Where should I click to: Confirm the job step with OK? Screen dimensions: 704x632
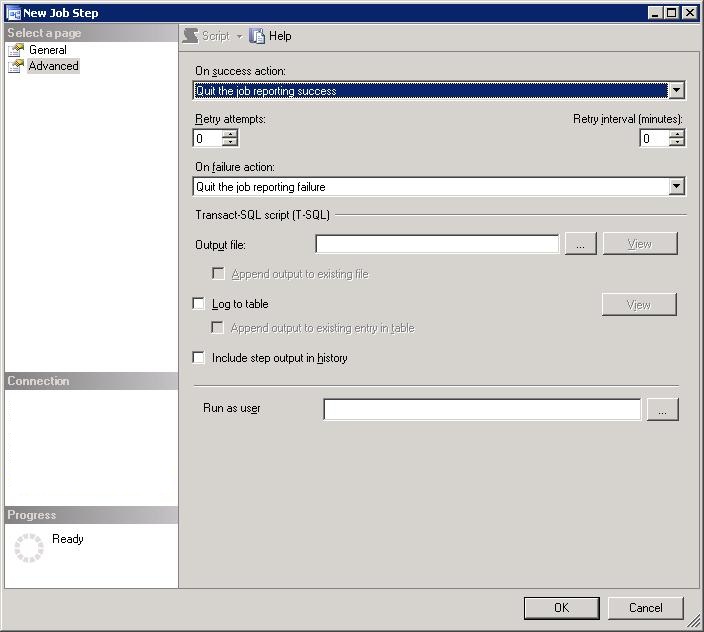tap(561, 608)
